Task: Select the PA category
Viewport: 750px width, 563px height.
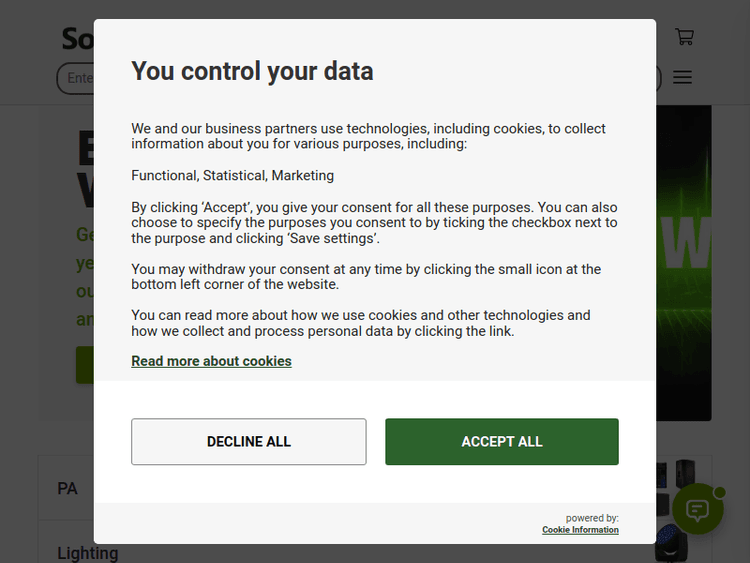Action: [x=67, y=489]
